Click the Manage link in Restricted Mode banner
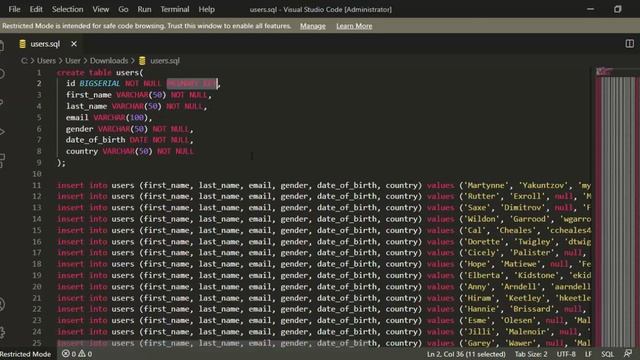The height and width of the screenshot is (360, 640). point(313,26)
